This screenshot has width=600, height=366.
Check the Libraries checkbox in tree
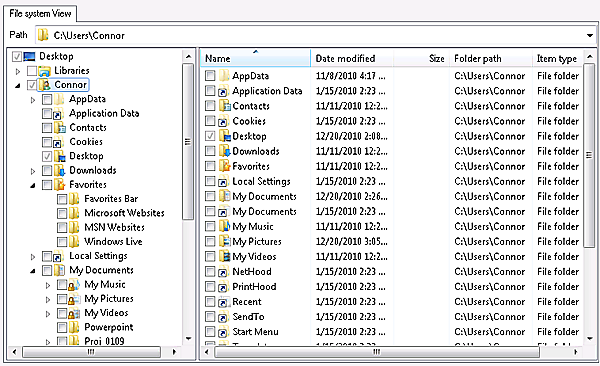coord(32,71)
